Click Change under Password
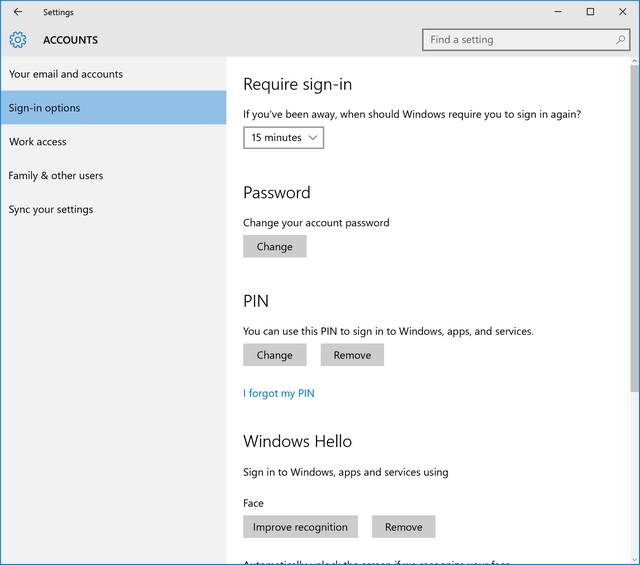The height and width of the screenshot is (565, 640). point(275,246)
